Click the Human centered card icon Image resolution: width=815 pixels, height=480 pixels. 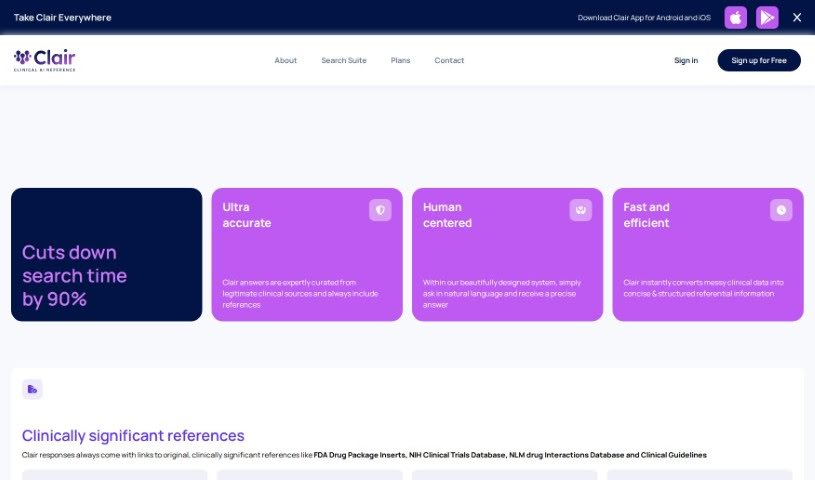click(581, 210)
